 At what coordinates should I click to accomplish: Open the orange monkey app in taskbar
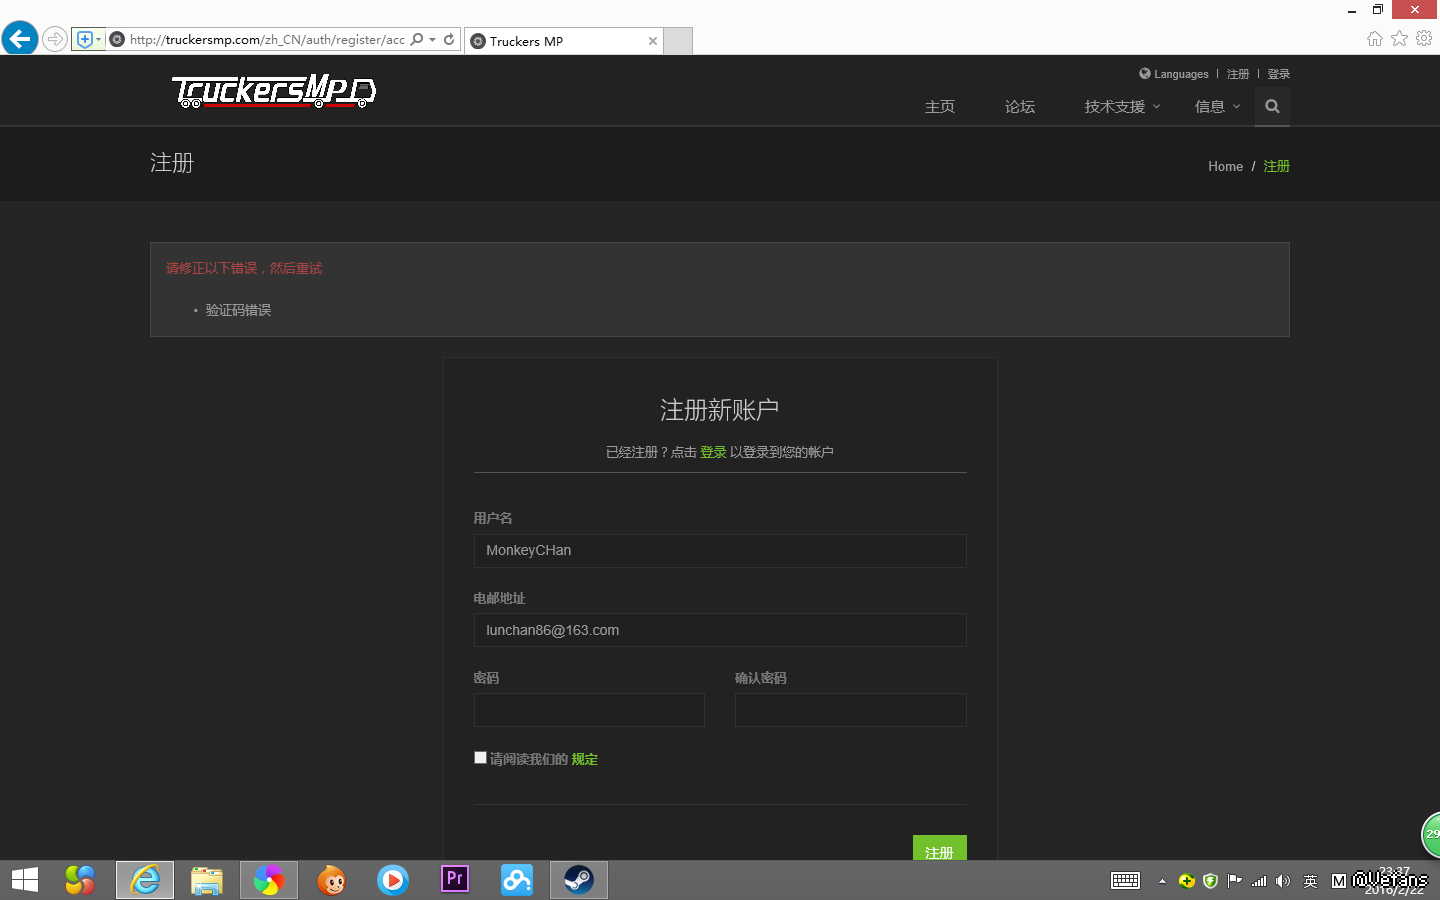point(331,880)
